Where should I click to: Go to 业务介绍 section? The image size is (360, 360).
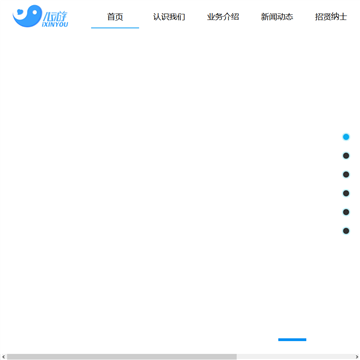click(223, 17)
